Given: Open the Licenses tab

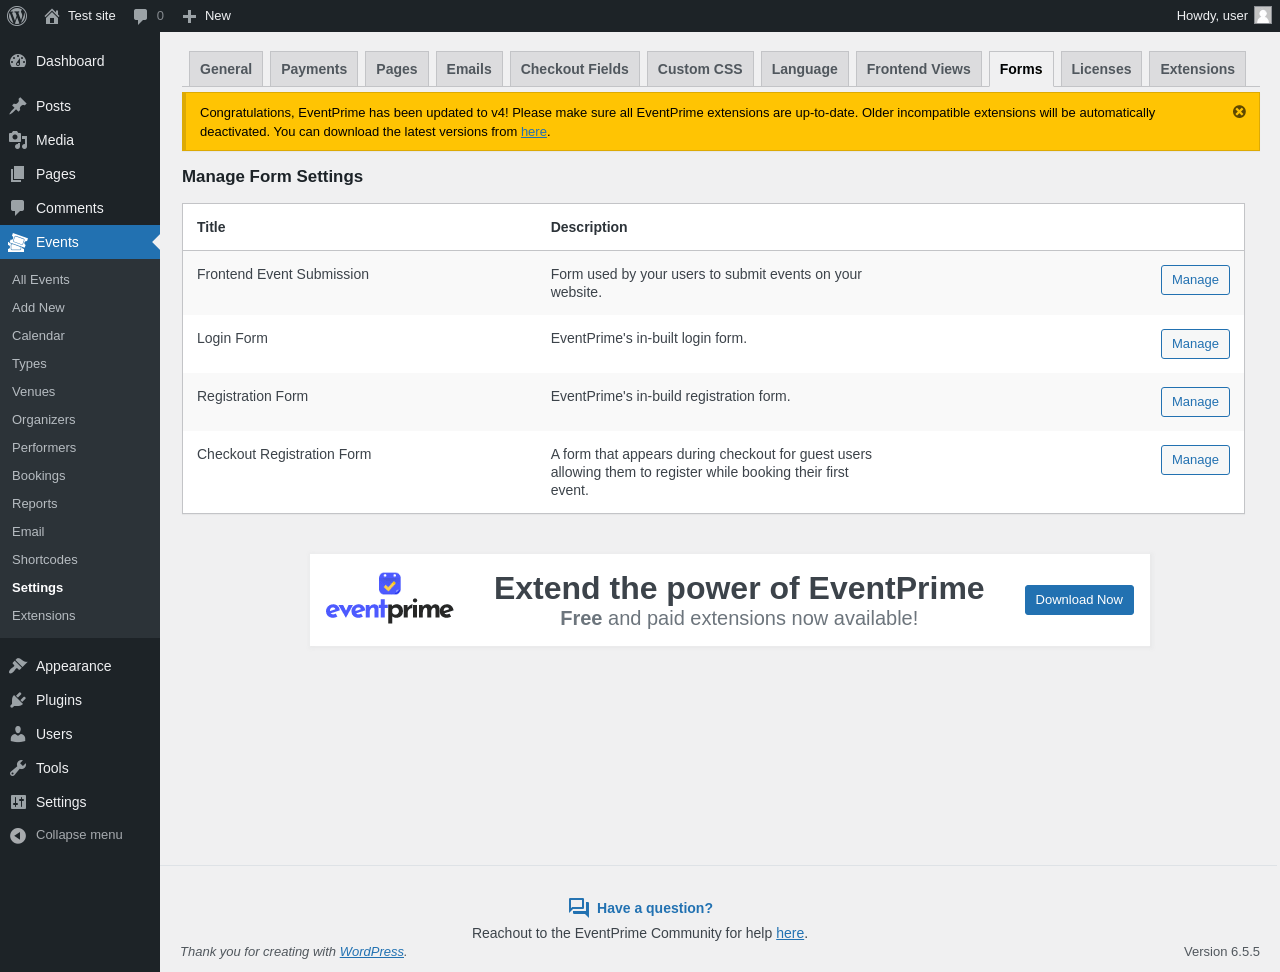Looking at the screenshot, I should (x=1101, y=69).
